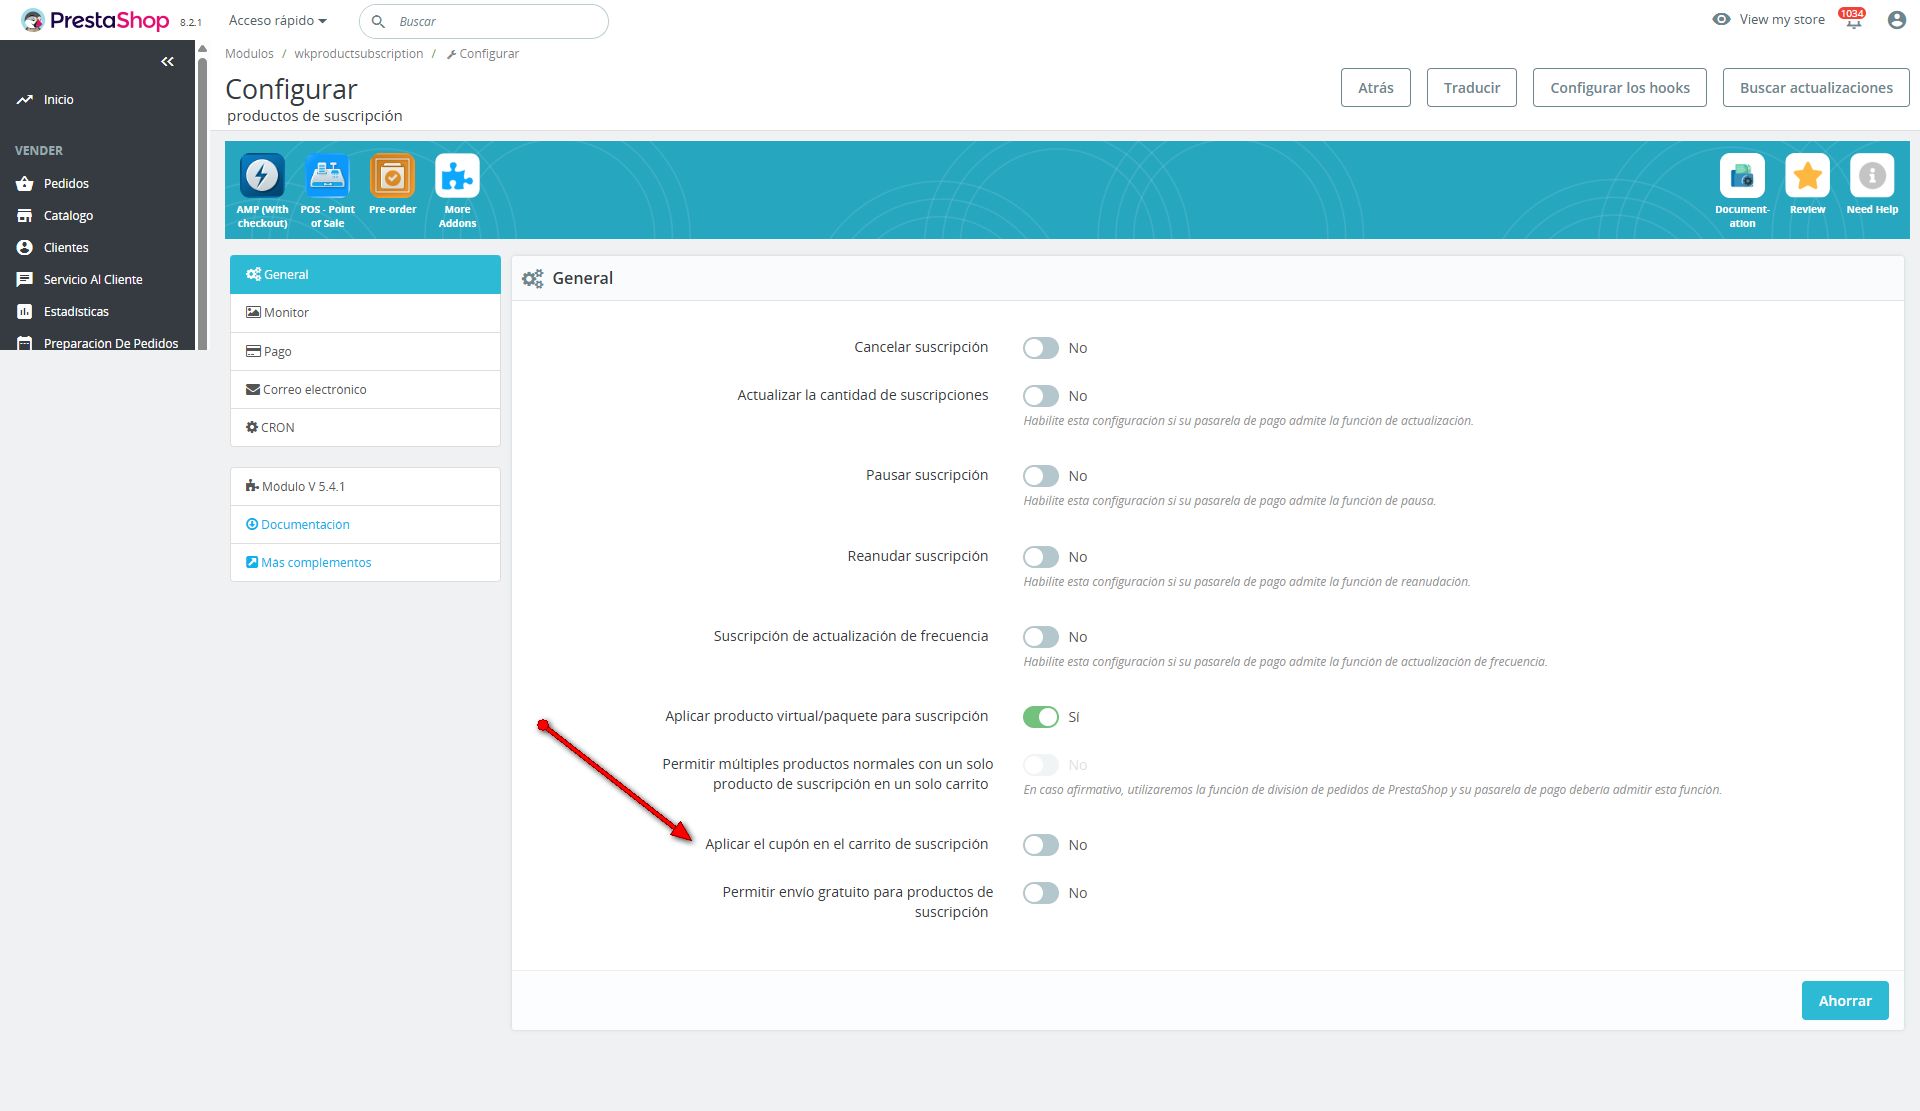The image size is (1920, 1111).
Task: Enable Aplicar el cupón en el carrito toggle
Action: pyautogui.click(x=1040, y=845)
